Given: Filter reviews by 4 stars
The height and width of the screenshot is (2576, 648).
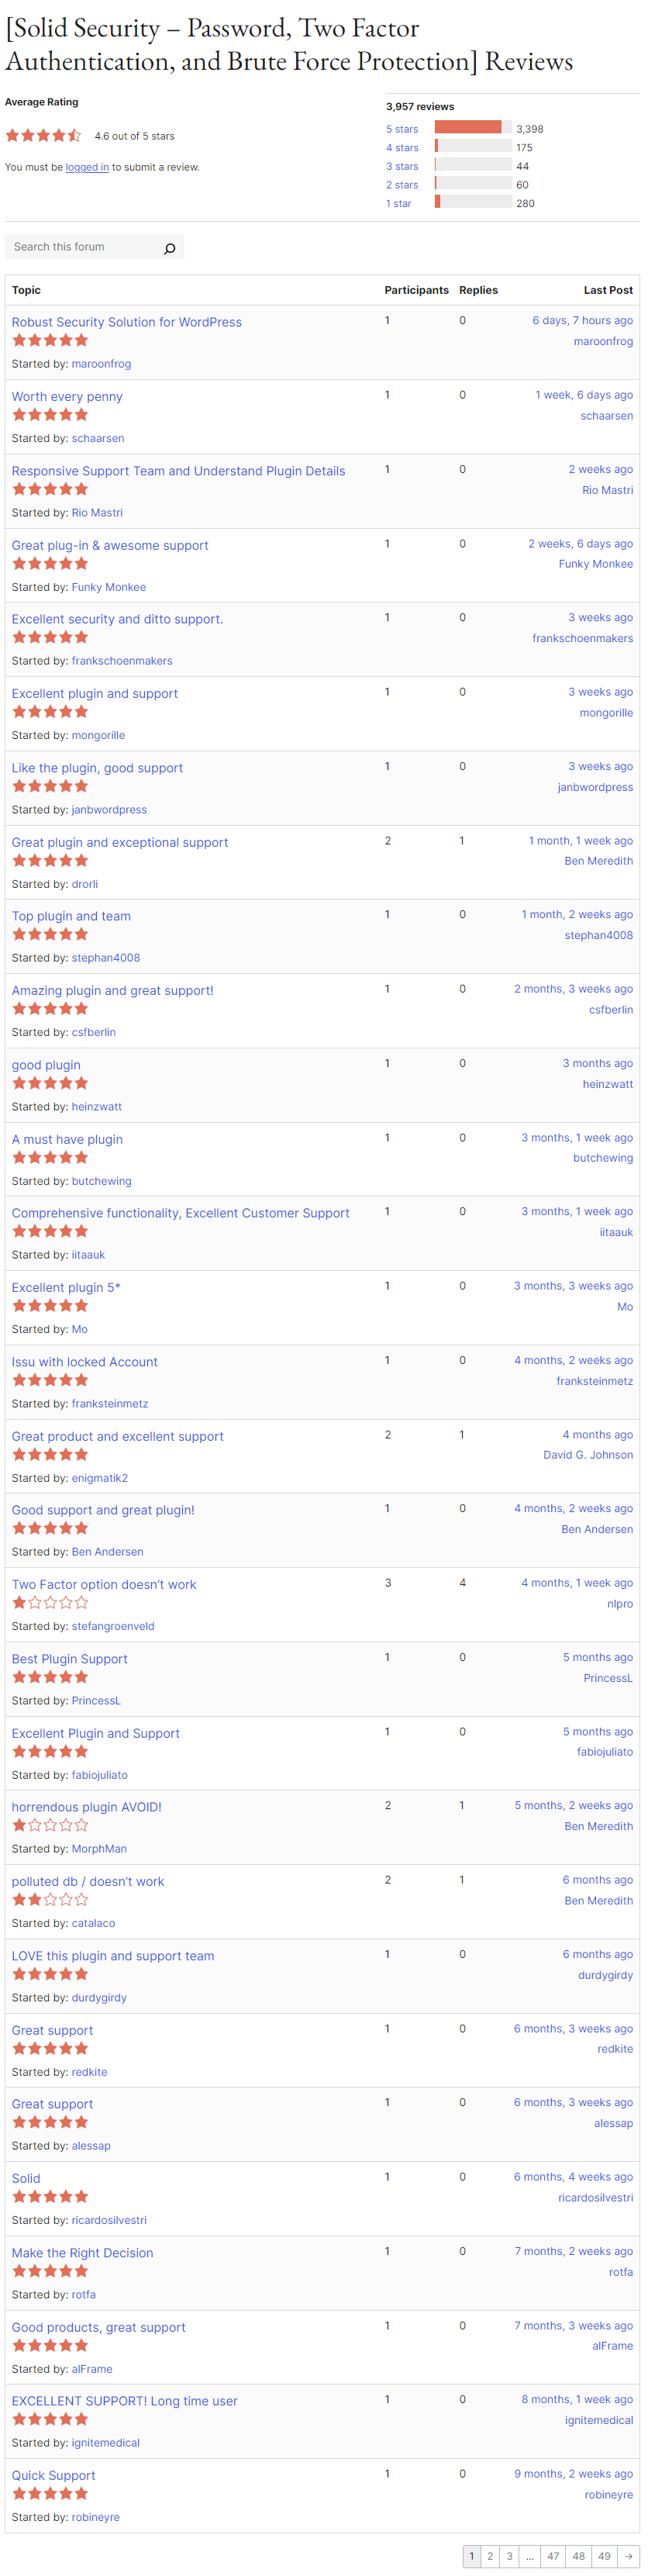Looking at the screenshot, I should 402,147.
